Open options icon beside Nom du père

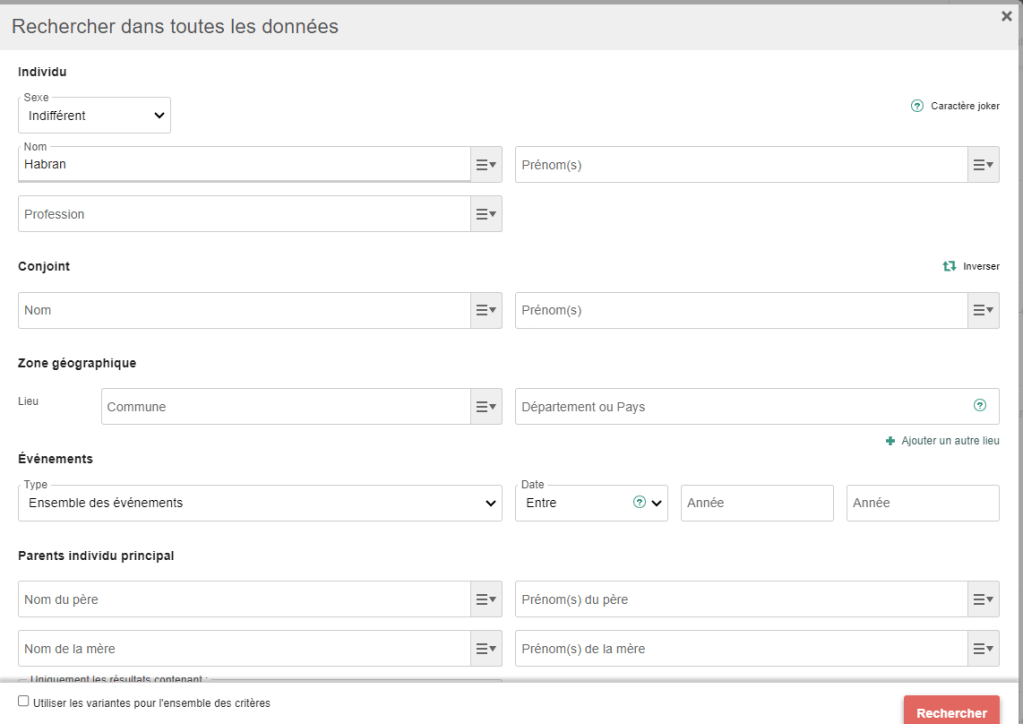pyautogui.click(x=486, y=600)
